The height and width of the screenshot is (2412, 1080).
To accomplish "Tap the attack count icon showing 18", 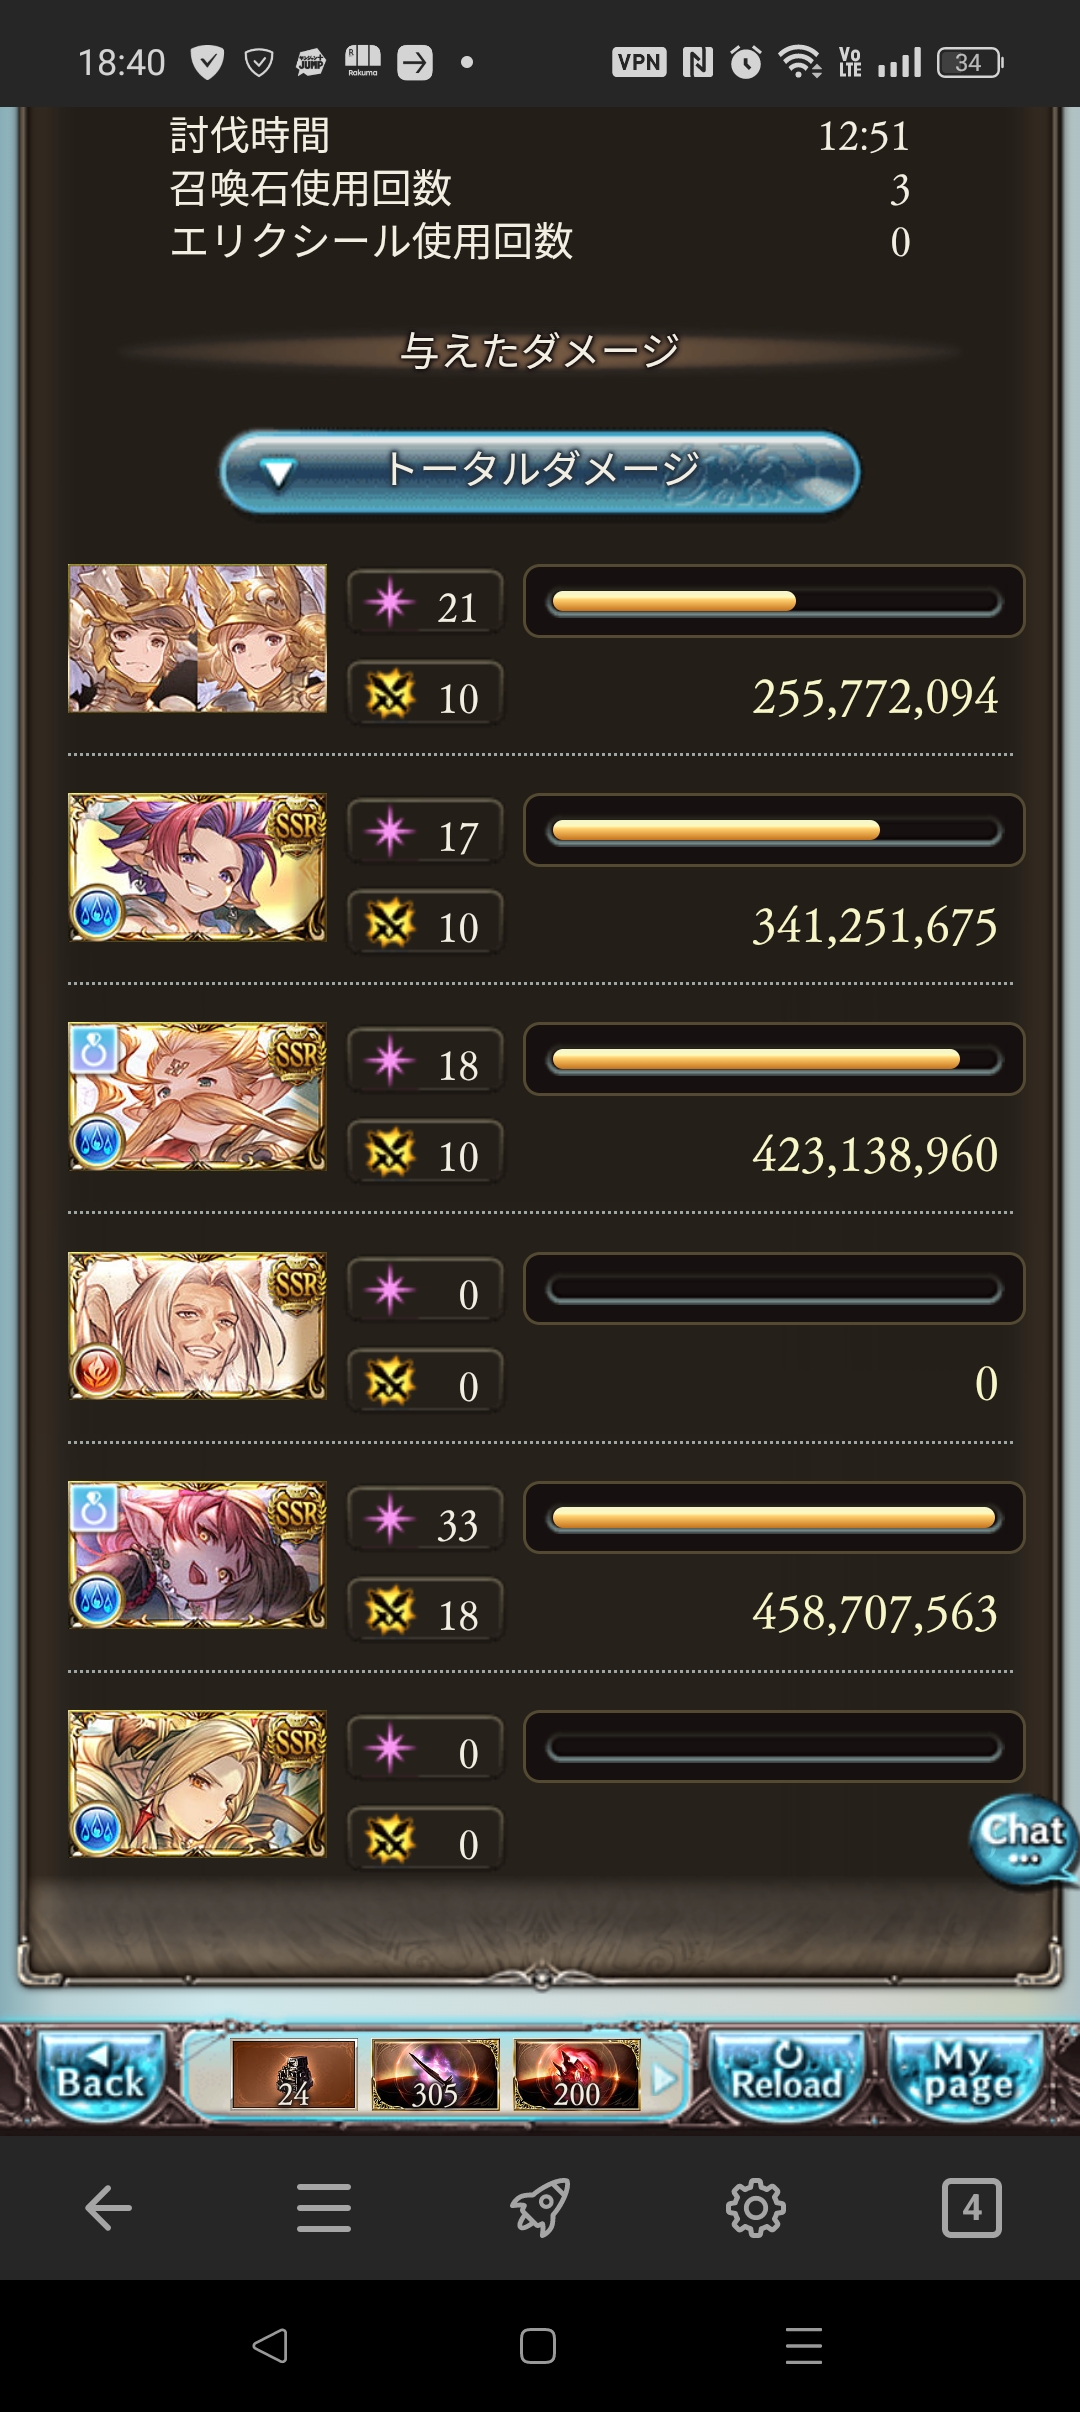I will click(391, 1612).
